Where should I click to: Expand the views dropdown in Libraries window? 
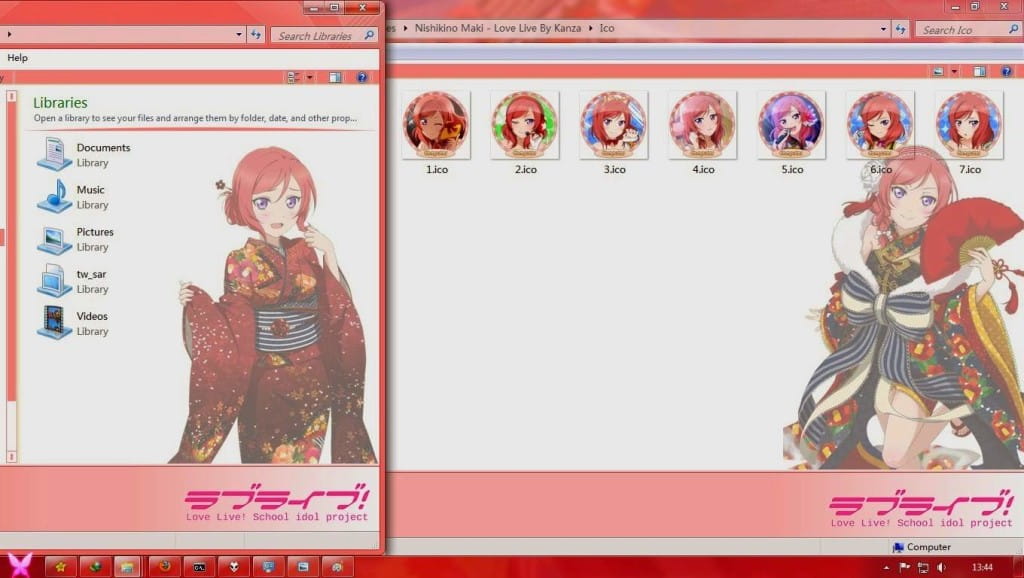[310, 77]
